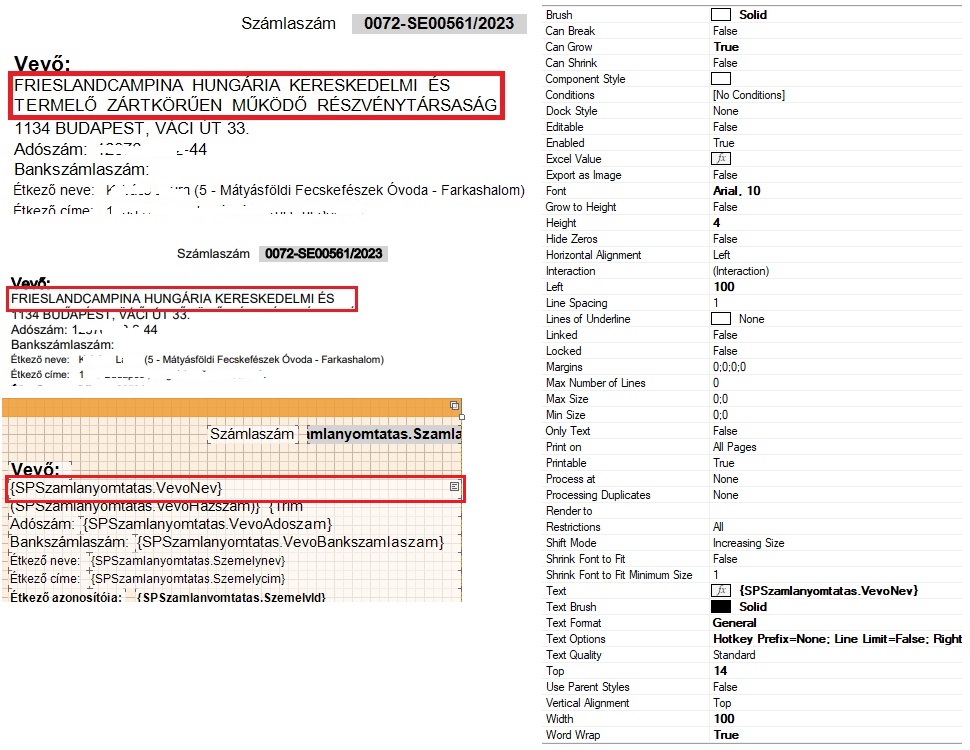Select the SzemelyId field in the designer

tap(231, 598)
